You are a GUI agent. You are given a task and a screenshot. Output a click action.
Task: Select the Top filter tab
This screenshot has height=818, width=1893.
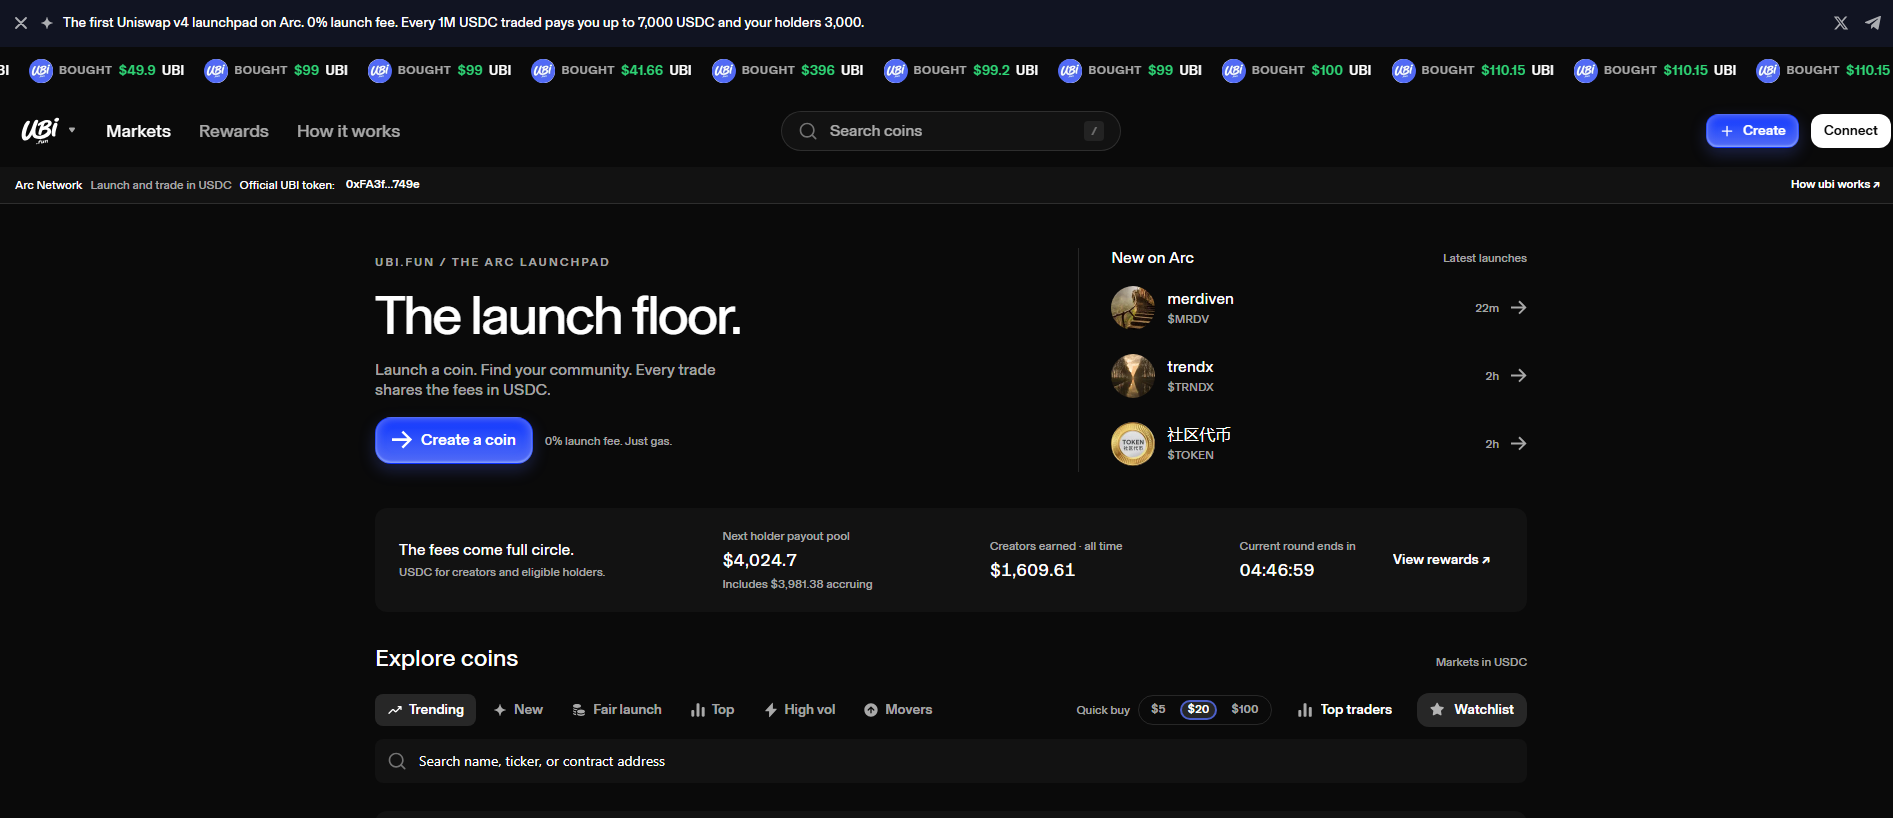[712, 710]
